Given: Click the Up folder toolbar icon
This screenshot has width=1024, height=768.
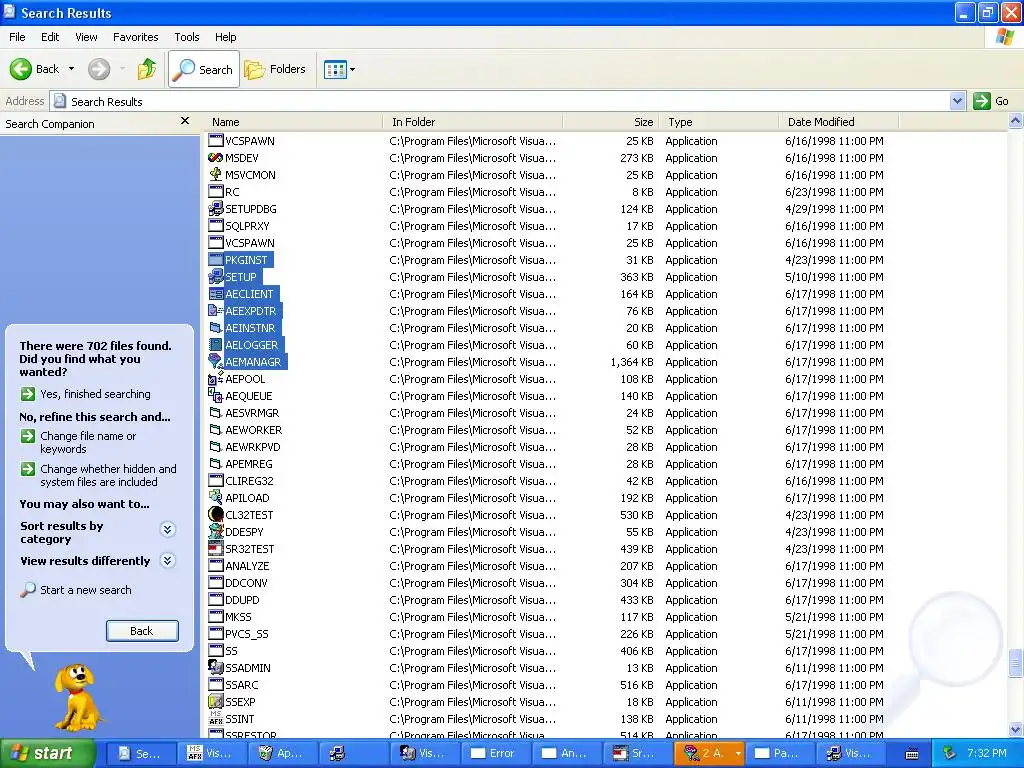Looking at the screenshot, I should (x=147, y=69).
